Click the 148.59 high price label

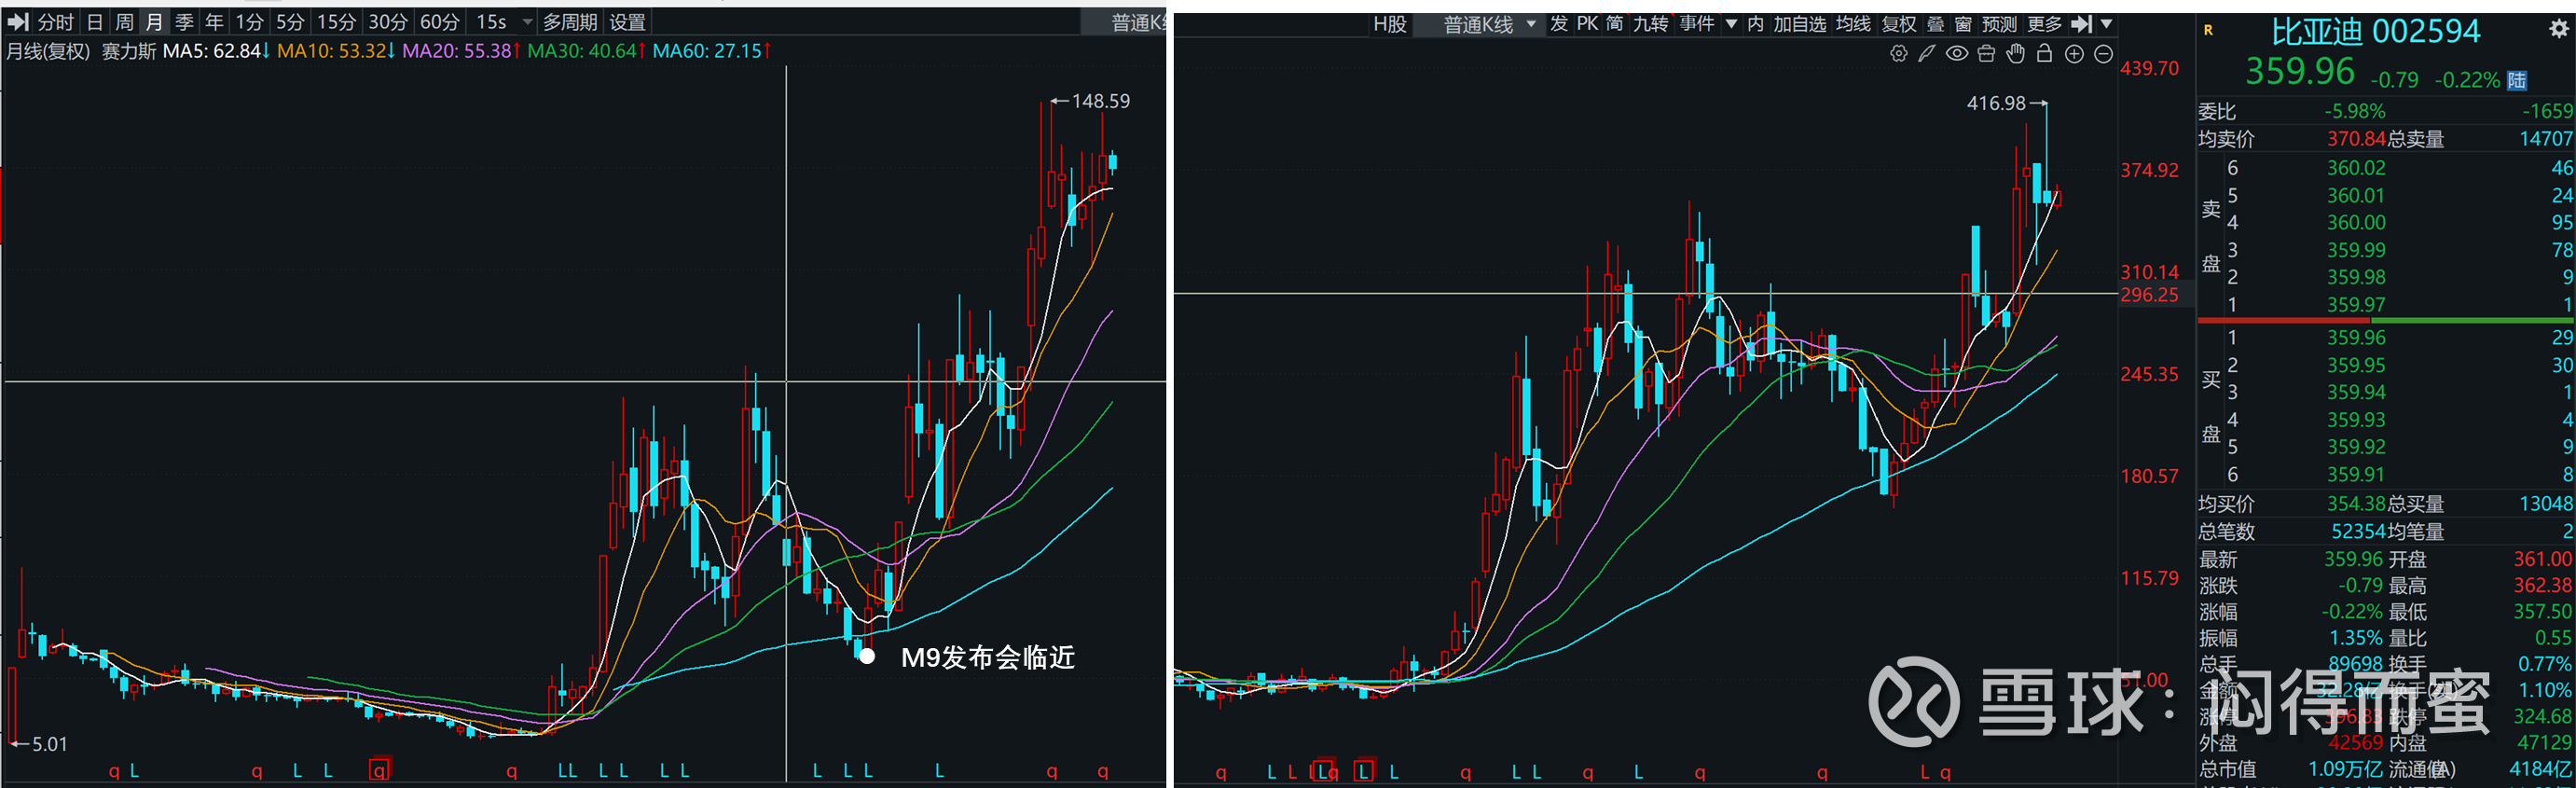(x=1100, y=101)
